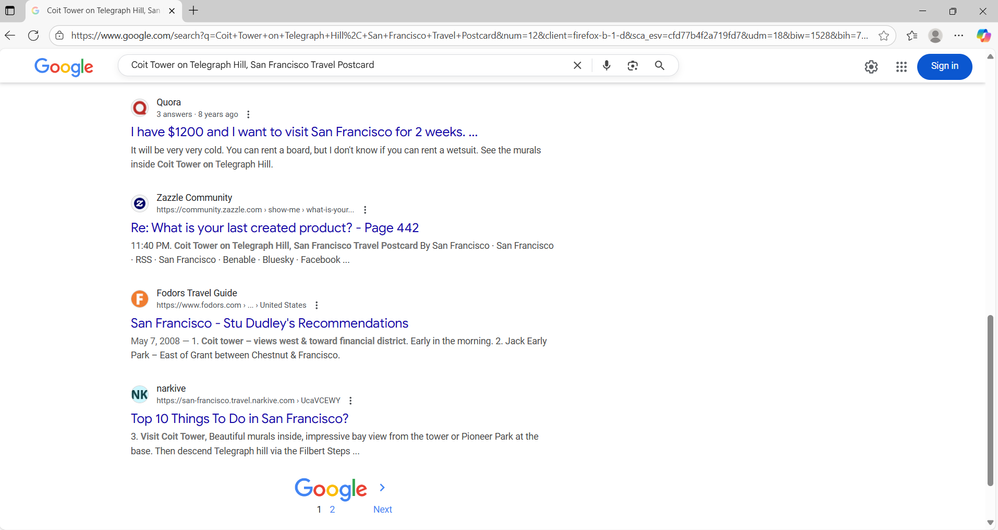
Task: Open a new browser tab
Action: point(193,10)
